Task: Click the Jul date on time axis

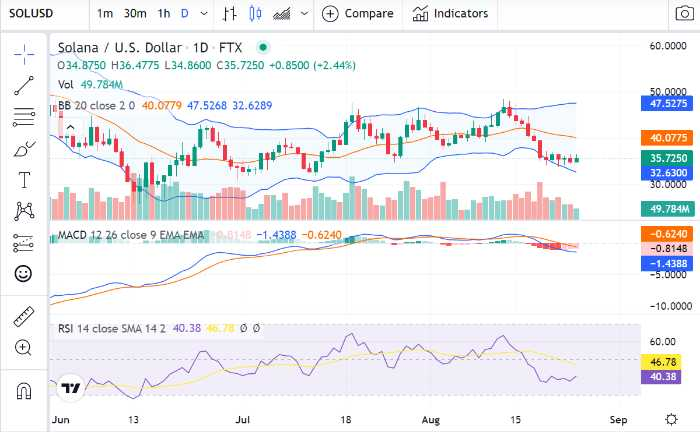Action: click(242, 420)
